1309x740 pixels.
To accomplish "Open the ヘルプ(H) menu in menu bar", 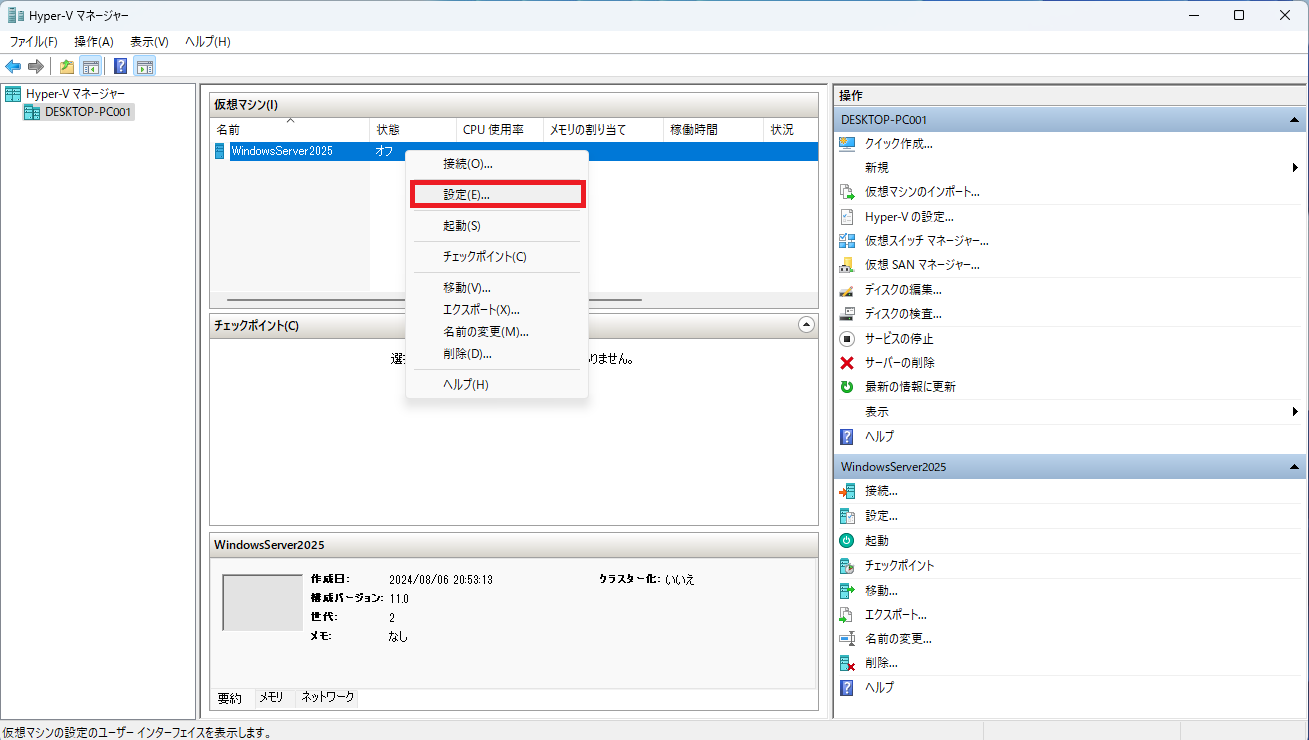I will tap(208, 41).
